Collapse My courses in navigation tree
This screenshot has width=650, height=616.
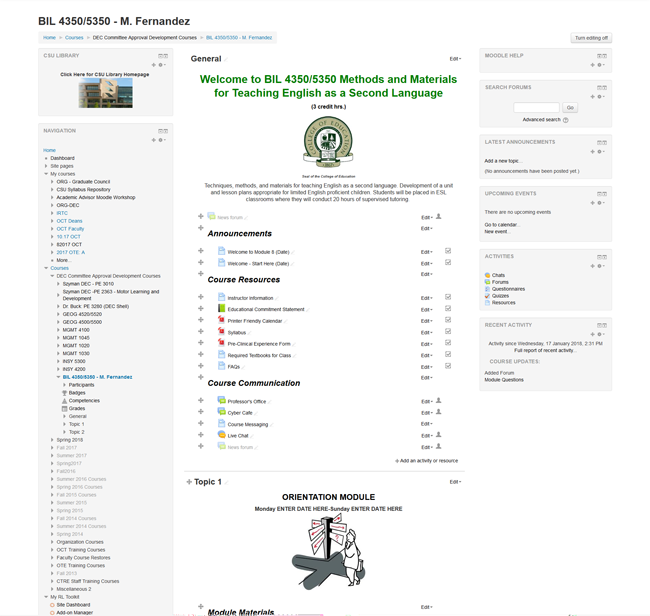(x=46, y=174)
